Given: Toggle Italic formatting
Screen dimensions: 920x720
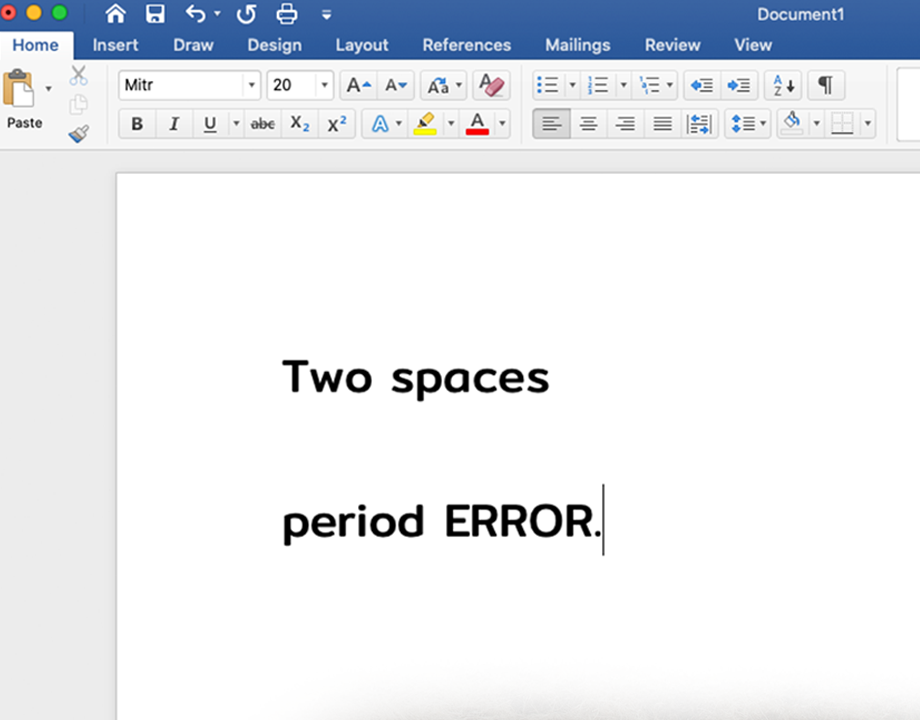Looking at the screenshot, I should (173, 124).
